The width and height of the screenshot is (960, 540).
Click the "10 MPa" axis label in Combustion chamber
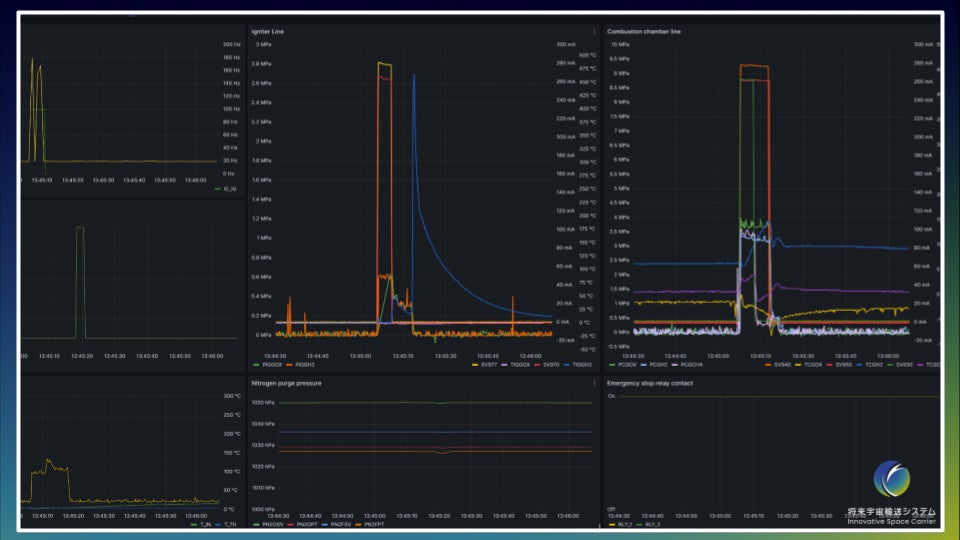click(620, 45)
